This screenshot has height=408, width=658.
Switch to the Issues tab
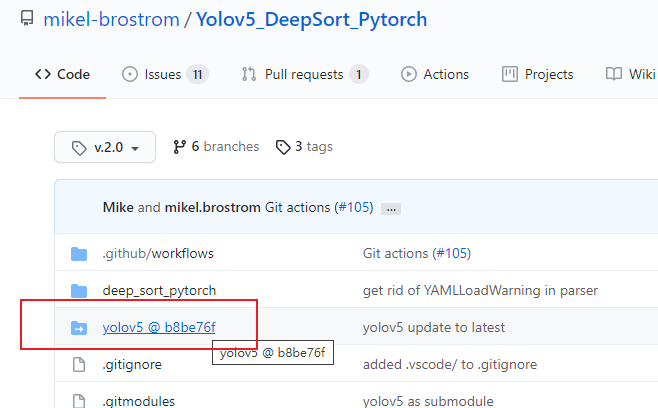click(x=164, y=74)
